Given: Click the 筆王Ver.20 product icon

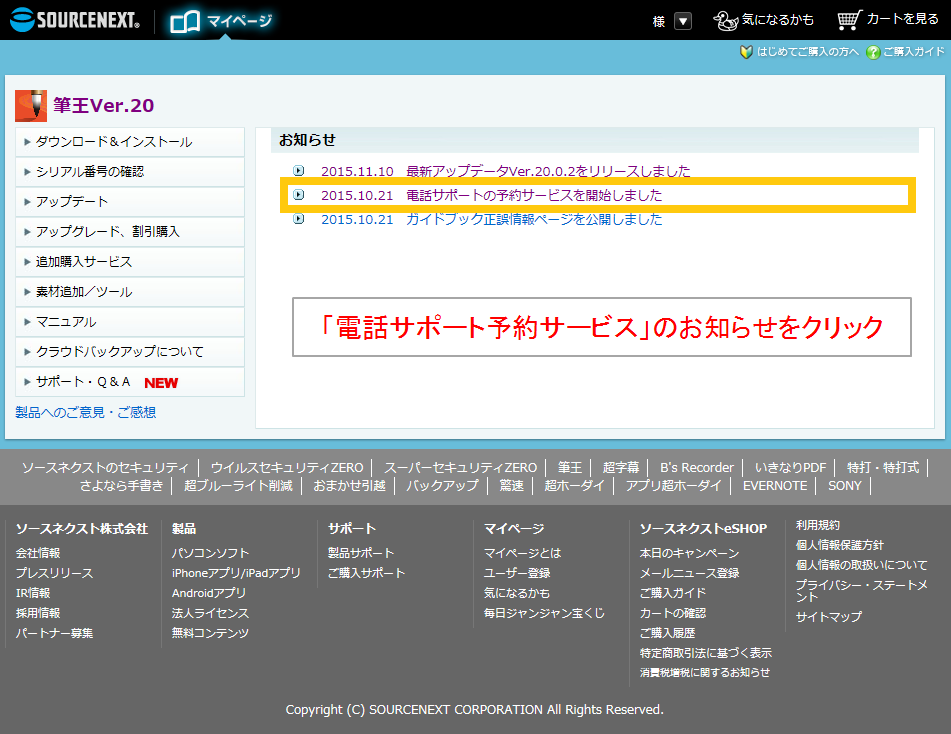Looking at the screenshot, I should [x=31, y=105].
